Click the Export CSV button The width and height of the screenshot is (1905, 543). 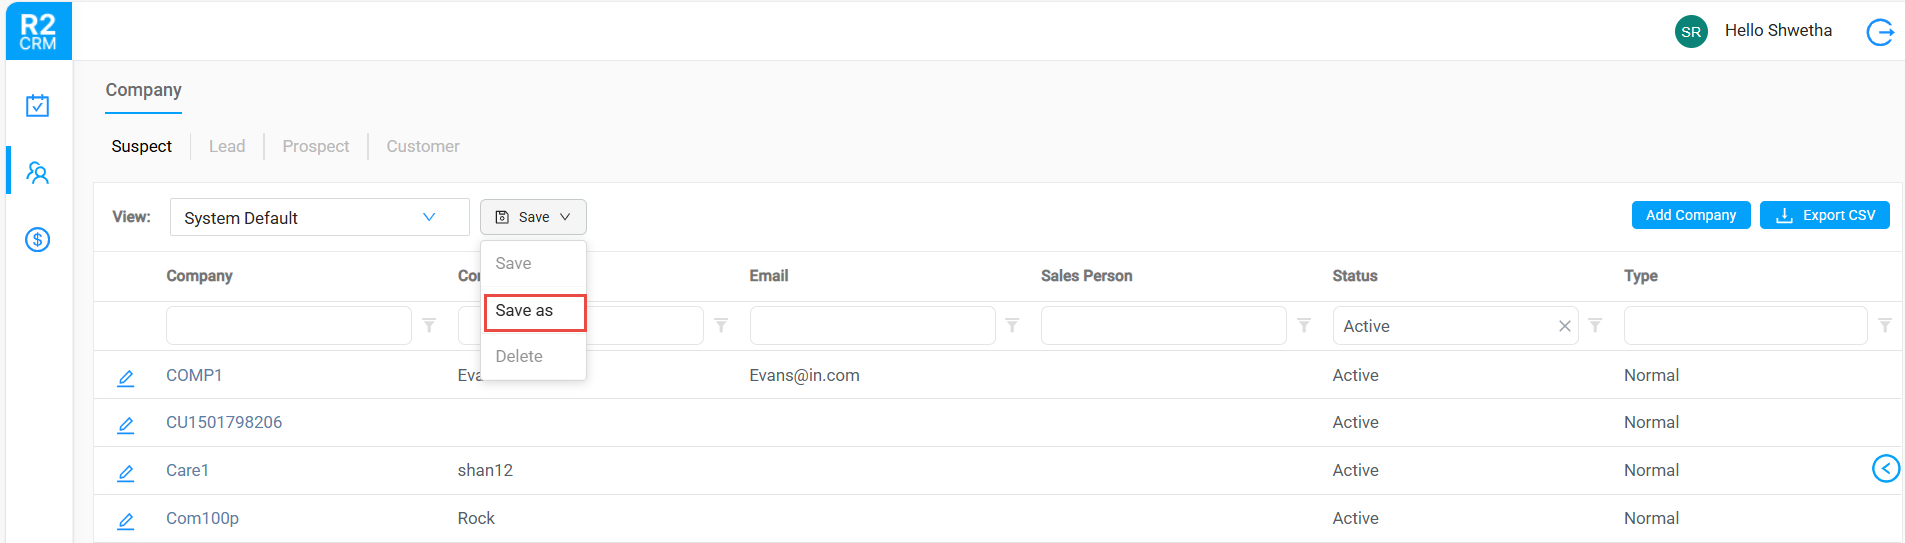pos(1825,215)
